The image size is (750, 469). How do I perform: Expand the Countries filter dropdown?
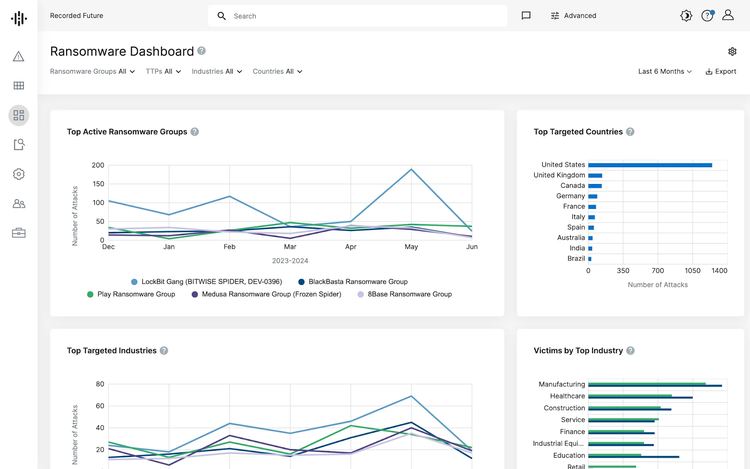click(277, 71)
